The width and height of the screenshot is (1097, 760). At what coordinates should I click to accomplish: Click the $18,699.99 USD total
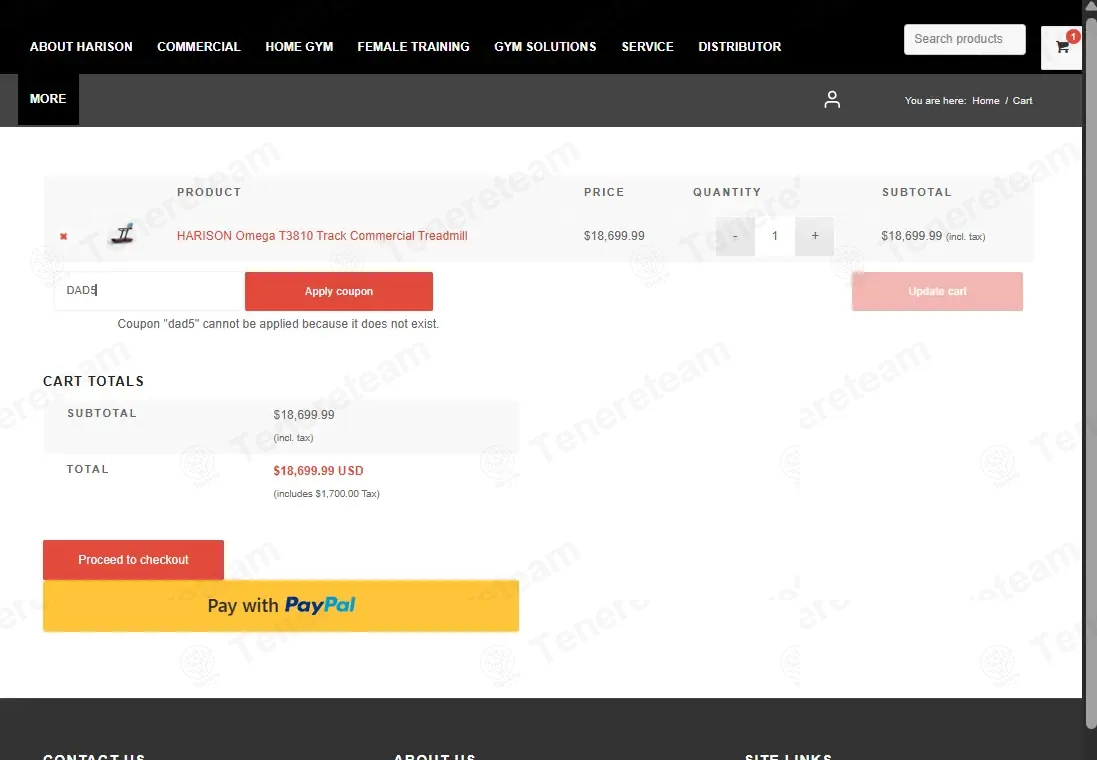(318, 471)
